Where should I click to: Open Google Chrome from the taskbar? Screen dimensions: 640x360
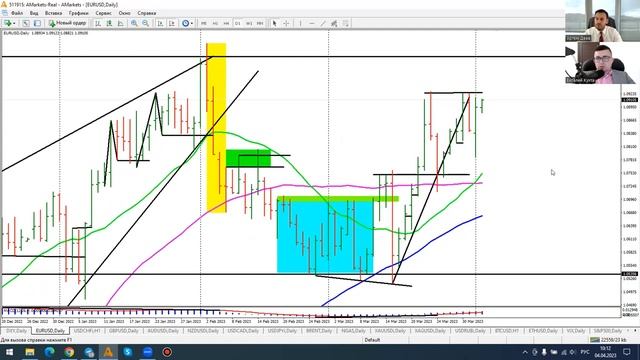click(69, 352)
